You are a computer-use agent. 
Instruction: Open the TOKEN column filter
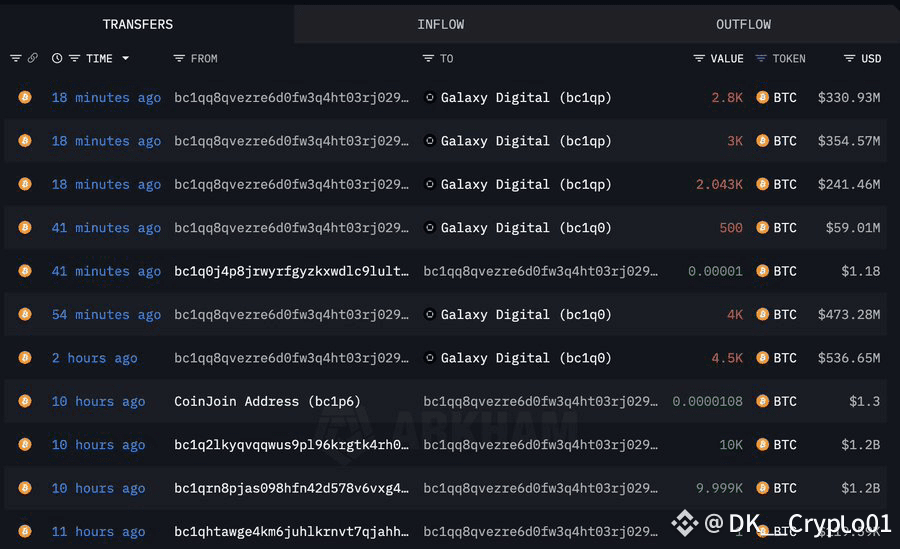pyautogui.click(x=761, y=58)
